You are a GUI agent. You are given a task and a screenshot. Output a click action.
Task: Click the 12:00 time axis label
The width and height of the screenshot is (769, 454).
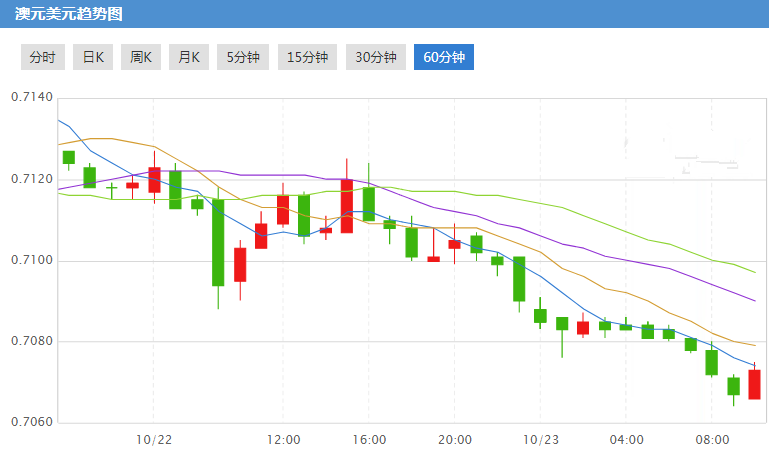pyautogui.click(x=284, y=439)
